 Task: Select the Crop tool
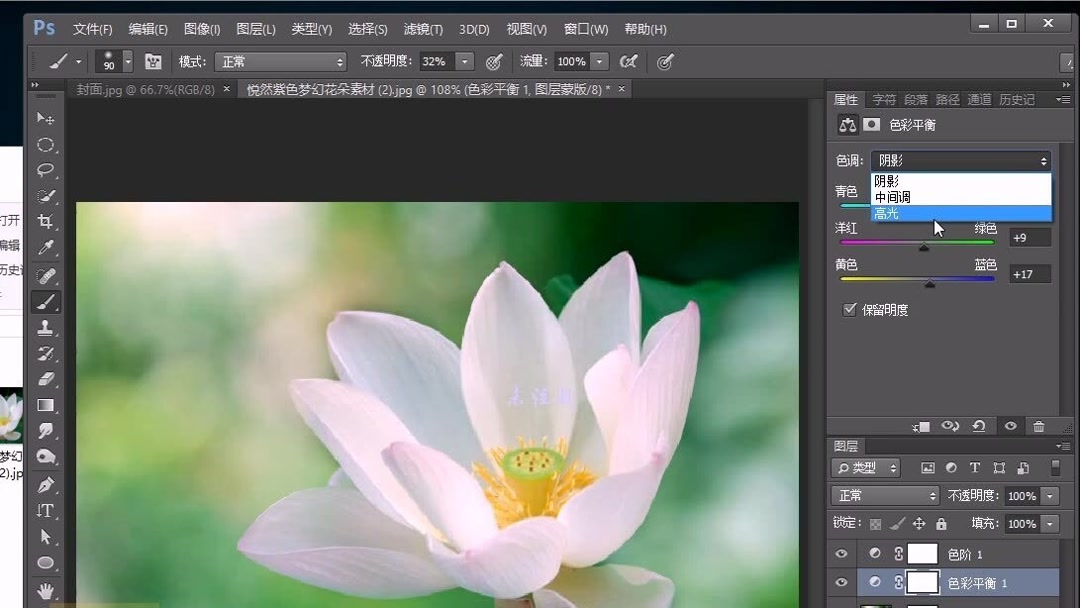46,222
